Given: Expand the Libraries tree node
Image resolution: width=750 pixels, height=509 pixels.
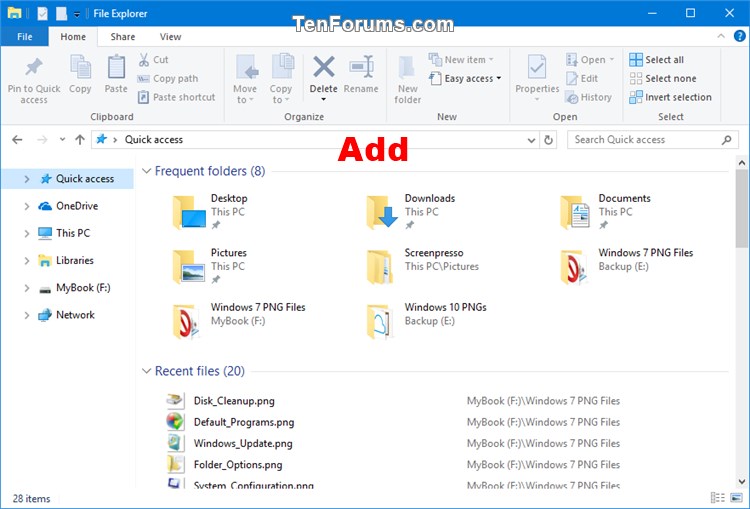Looking at the screenshot, I should pyautogui.click(x=27, y=261).
